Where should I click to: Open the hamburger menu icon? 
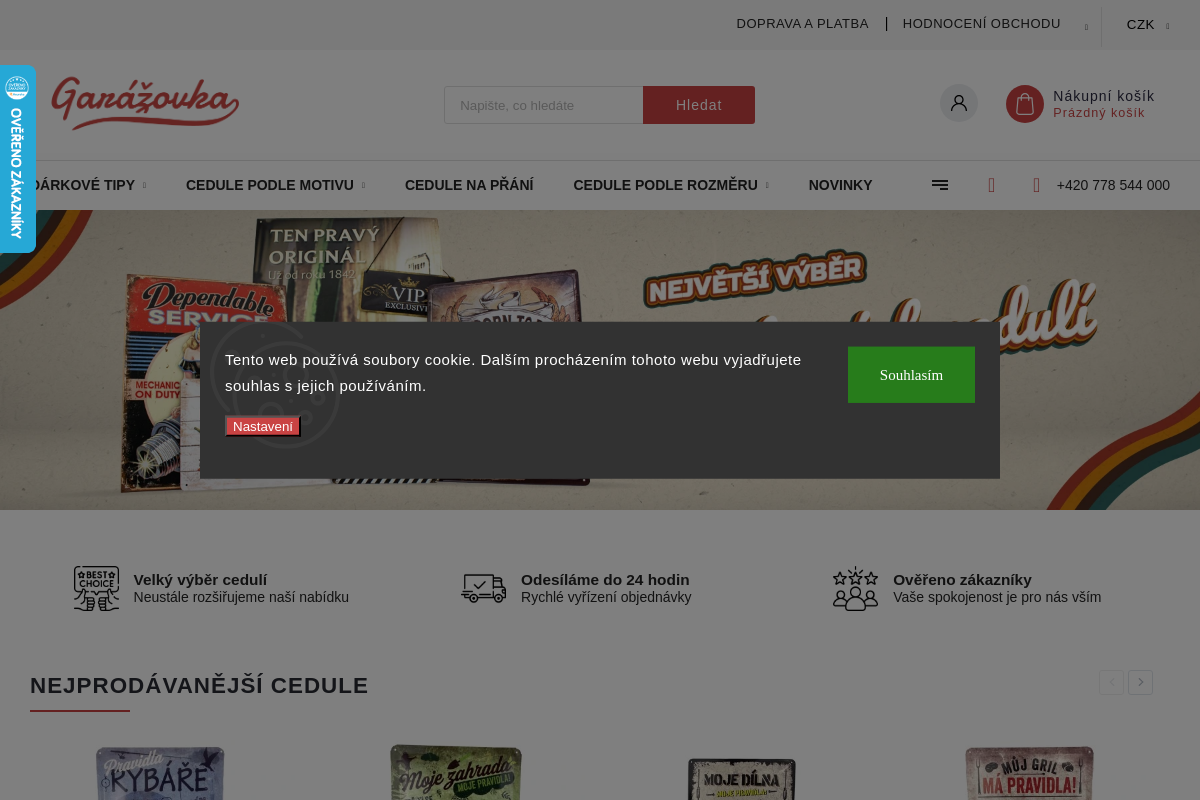point(940,185)
